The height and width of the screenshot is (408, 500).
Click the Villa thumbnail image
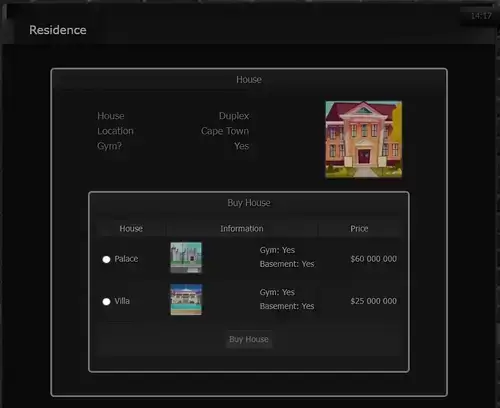click(186, 299)
